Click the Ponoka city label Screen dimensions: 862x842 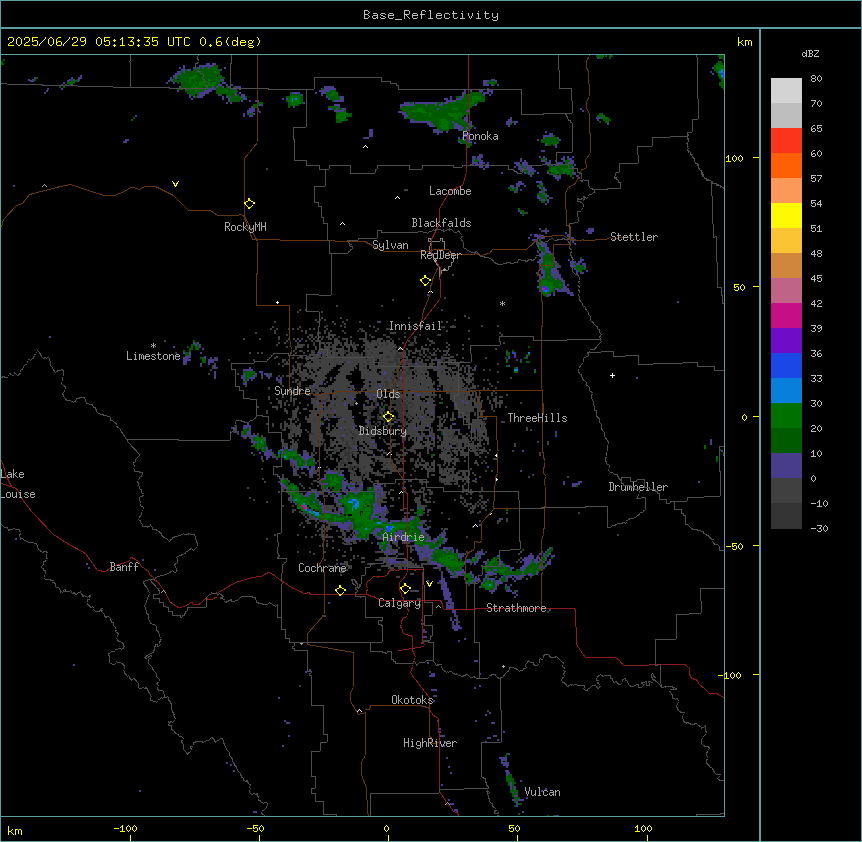click(480, 136)
